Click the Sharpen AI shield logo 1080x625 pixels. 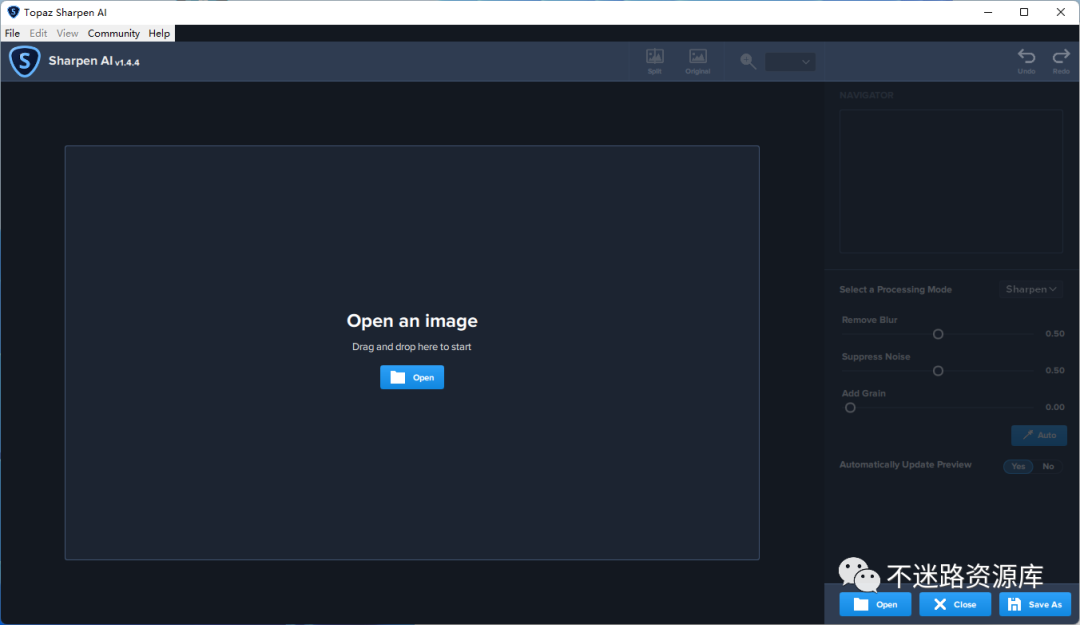[24, 61]
